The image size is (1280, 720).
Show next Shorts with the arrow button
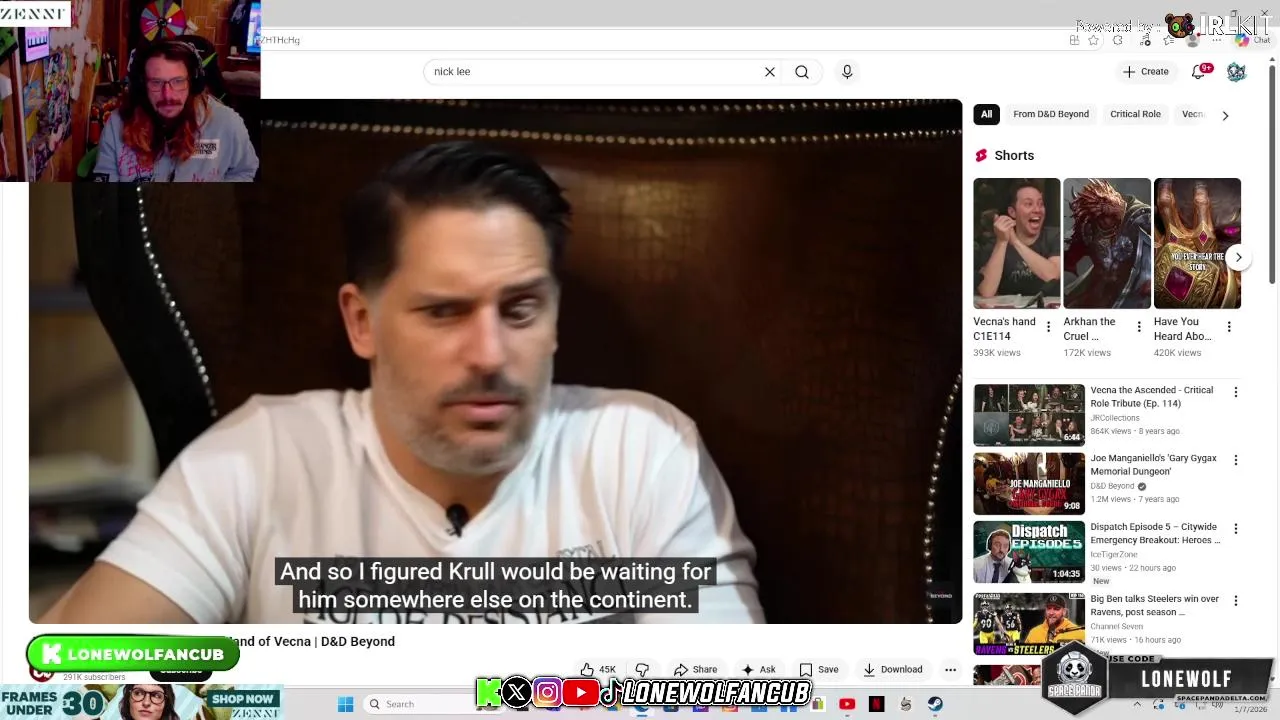pos(1238,257)
